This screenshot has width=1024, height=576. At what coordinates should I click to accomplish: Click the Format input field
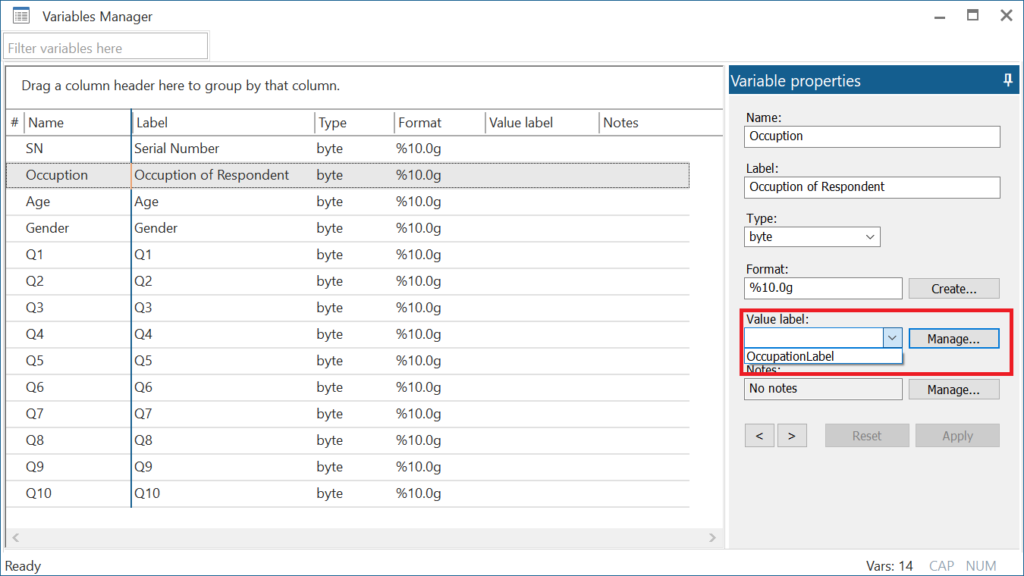823,288
